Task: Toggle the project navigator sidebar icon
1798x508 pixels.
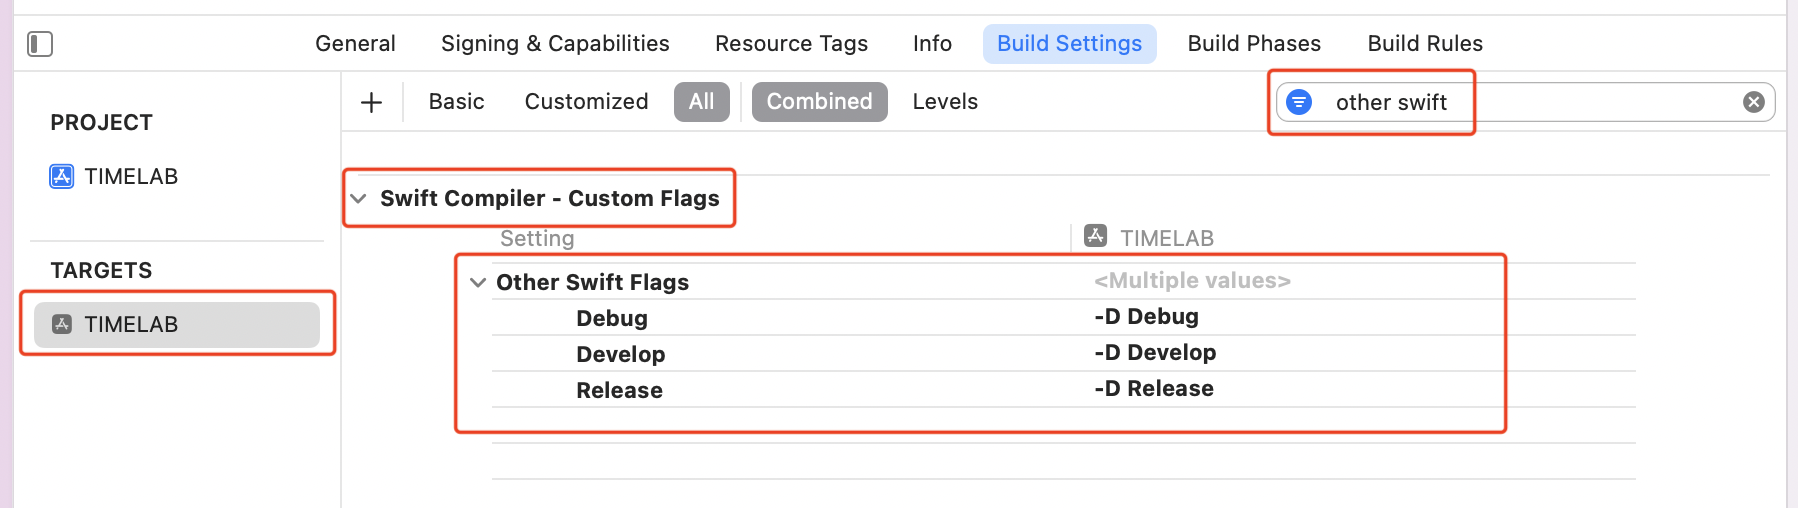Action: (x=40, y=44)
